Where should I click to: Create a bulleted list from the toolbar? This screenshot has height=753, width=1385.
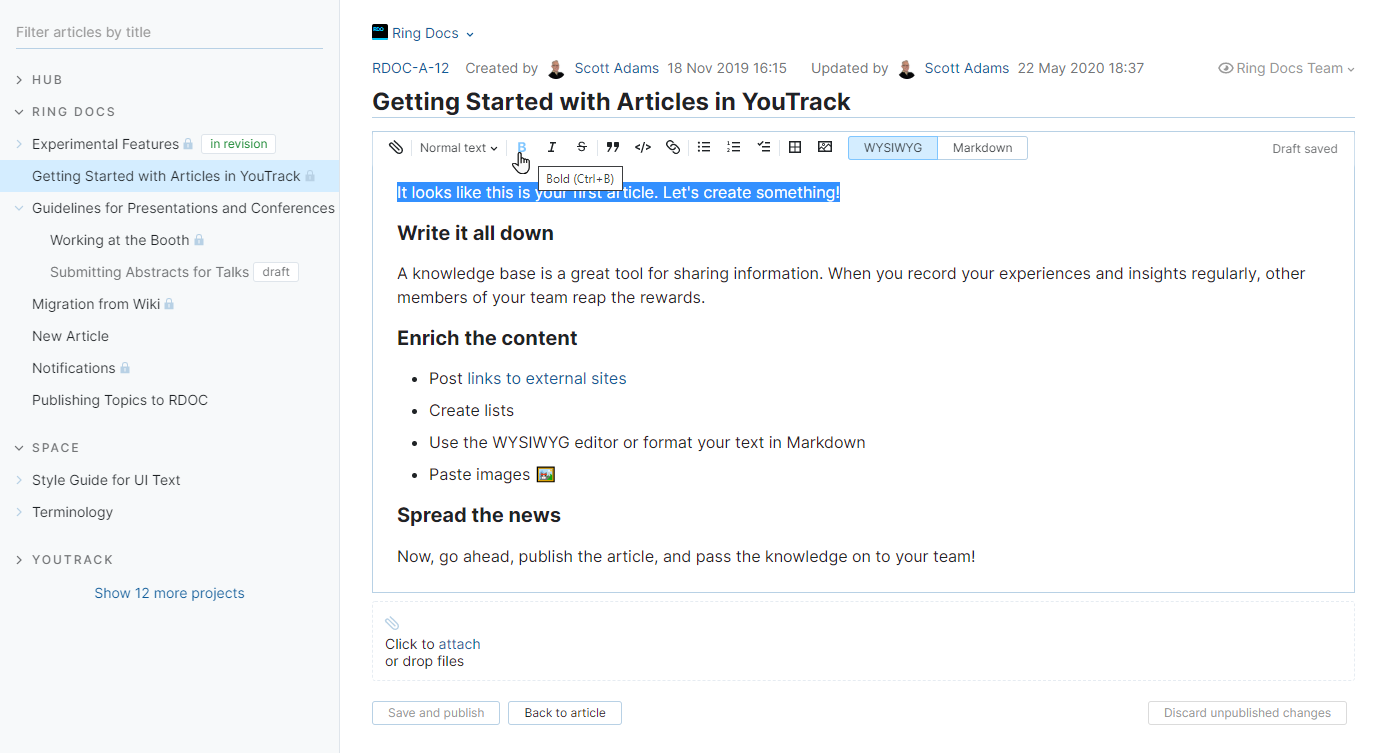704,148
